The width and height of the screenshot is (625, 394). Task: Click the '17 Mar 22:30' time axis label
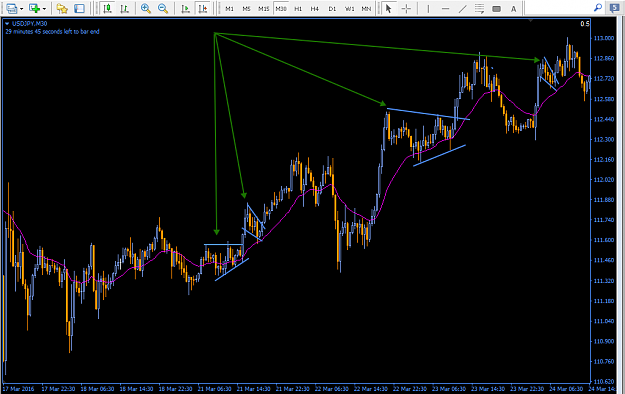(x=58, y=389)
